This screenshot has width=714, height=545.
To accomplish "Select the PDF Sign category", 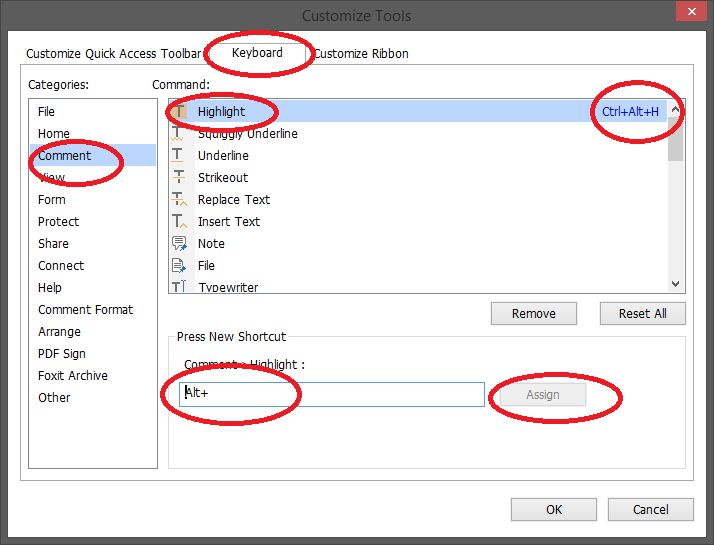I will 92,354.
